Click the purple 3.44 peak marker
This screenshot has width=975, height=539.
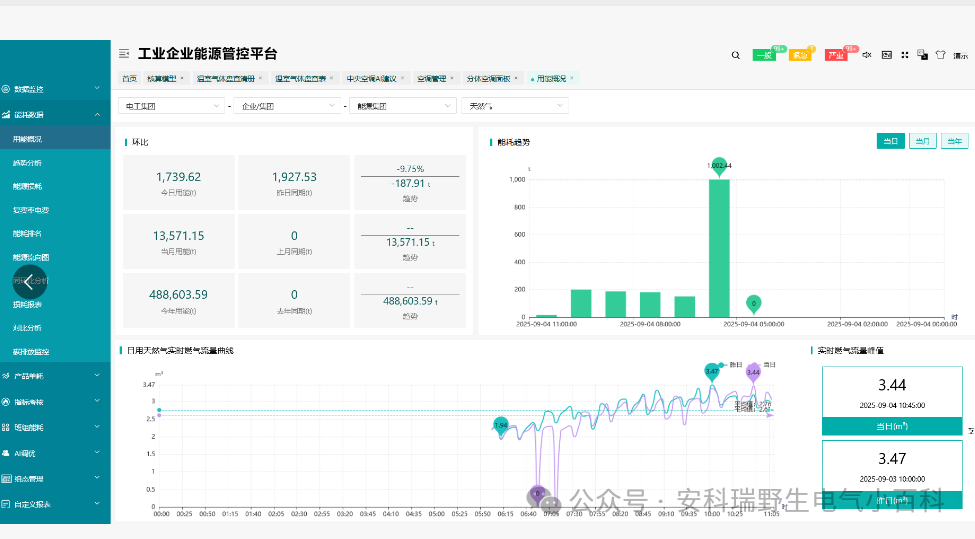tap(753, 372)
